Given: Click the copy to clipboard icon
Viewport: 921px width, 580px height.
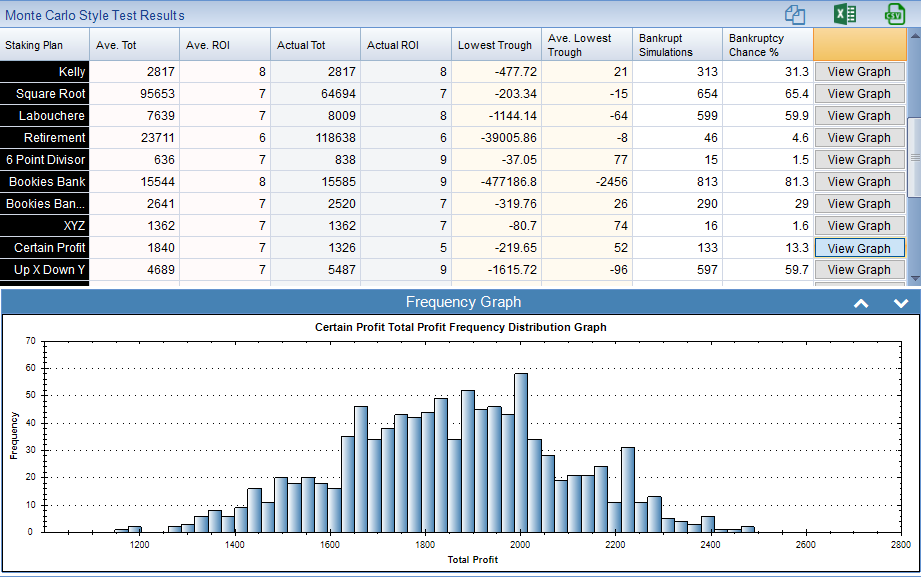Looking at the screenshot, I should 795,14.
